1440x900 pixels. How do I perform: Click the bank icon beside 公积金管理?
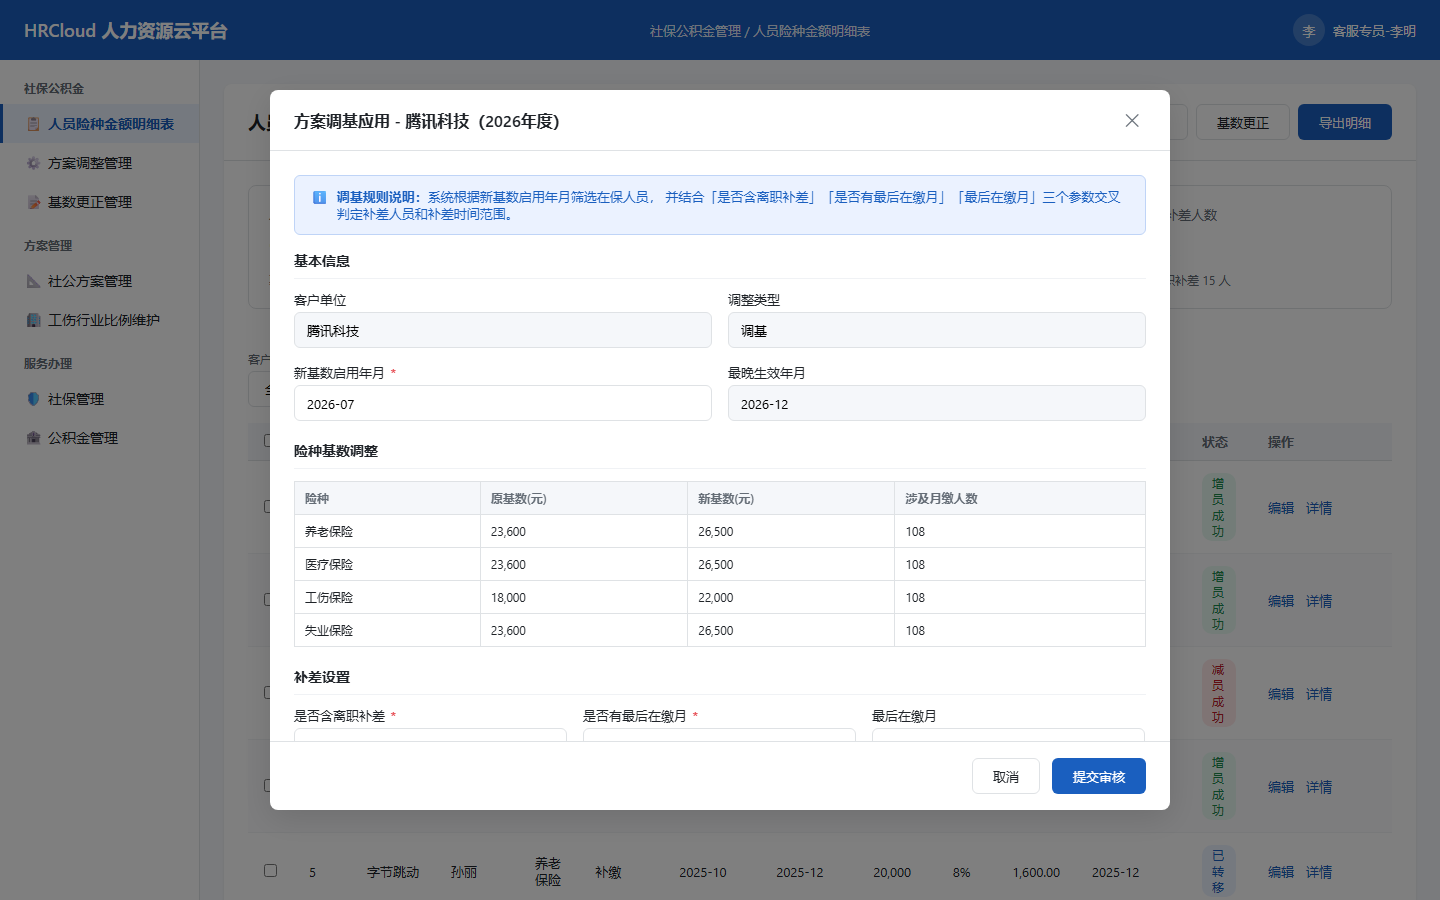tap(33, 438)
